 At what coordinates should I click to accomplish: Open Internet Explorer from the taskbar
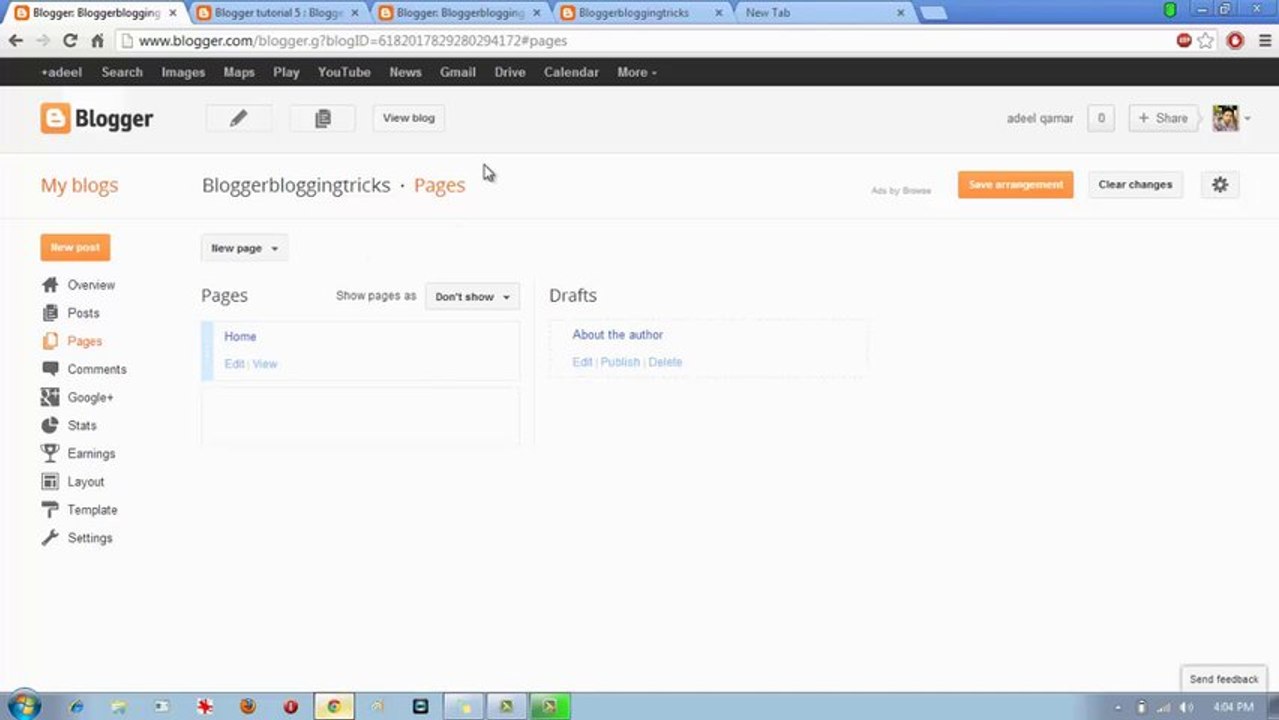click(76, 706)
